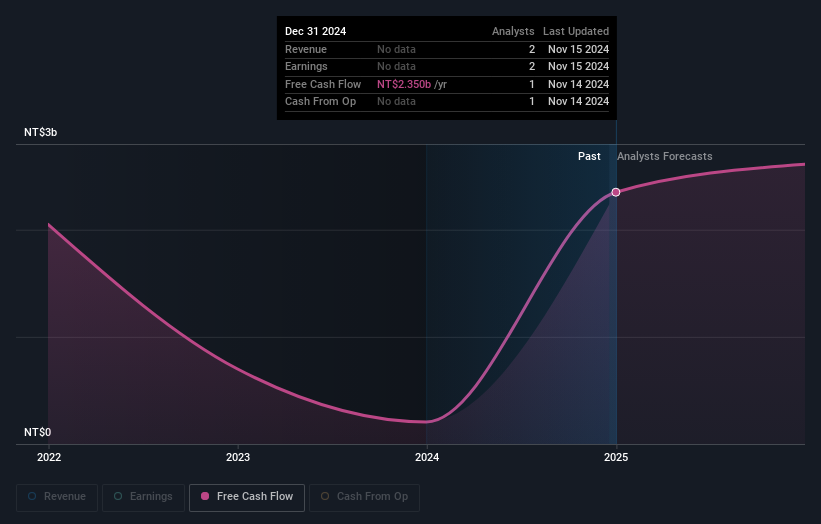Click the 2024 x-axis label

pyautogui.click(x=427, y=458)
